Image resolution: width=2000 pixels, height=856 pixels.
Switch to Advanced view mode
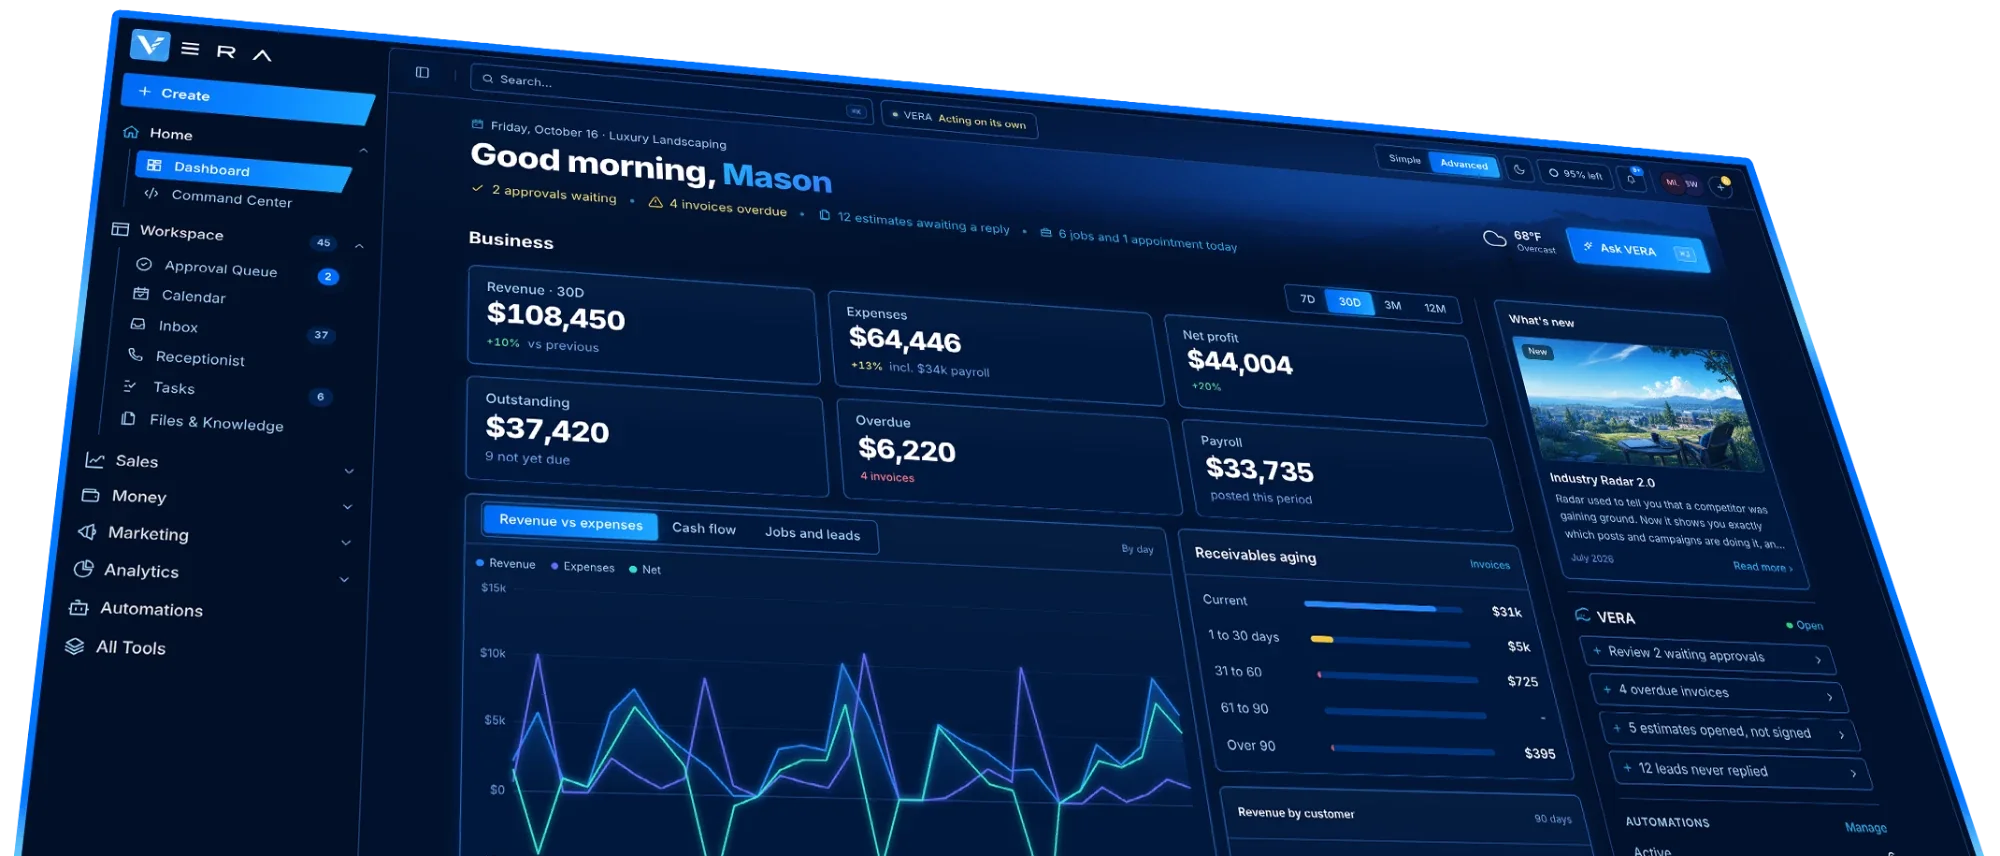[1464, 164]
